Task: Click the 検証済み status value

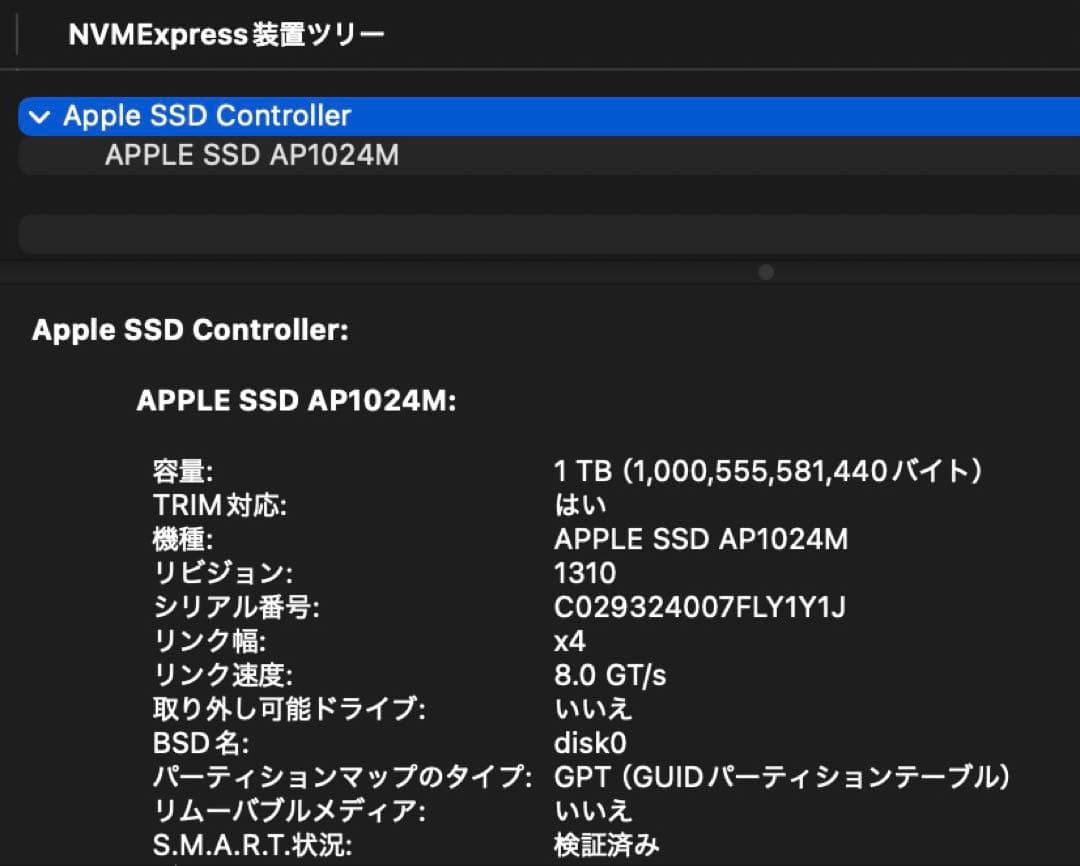Action: [606, 845]
